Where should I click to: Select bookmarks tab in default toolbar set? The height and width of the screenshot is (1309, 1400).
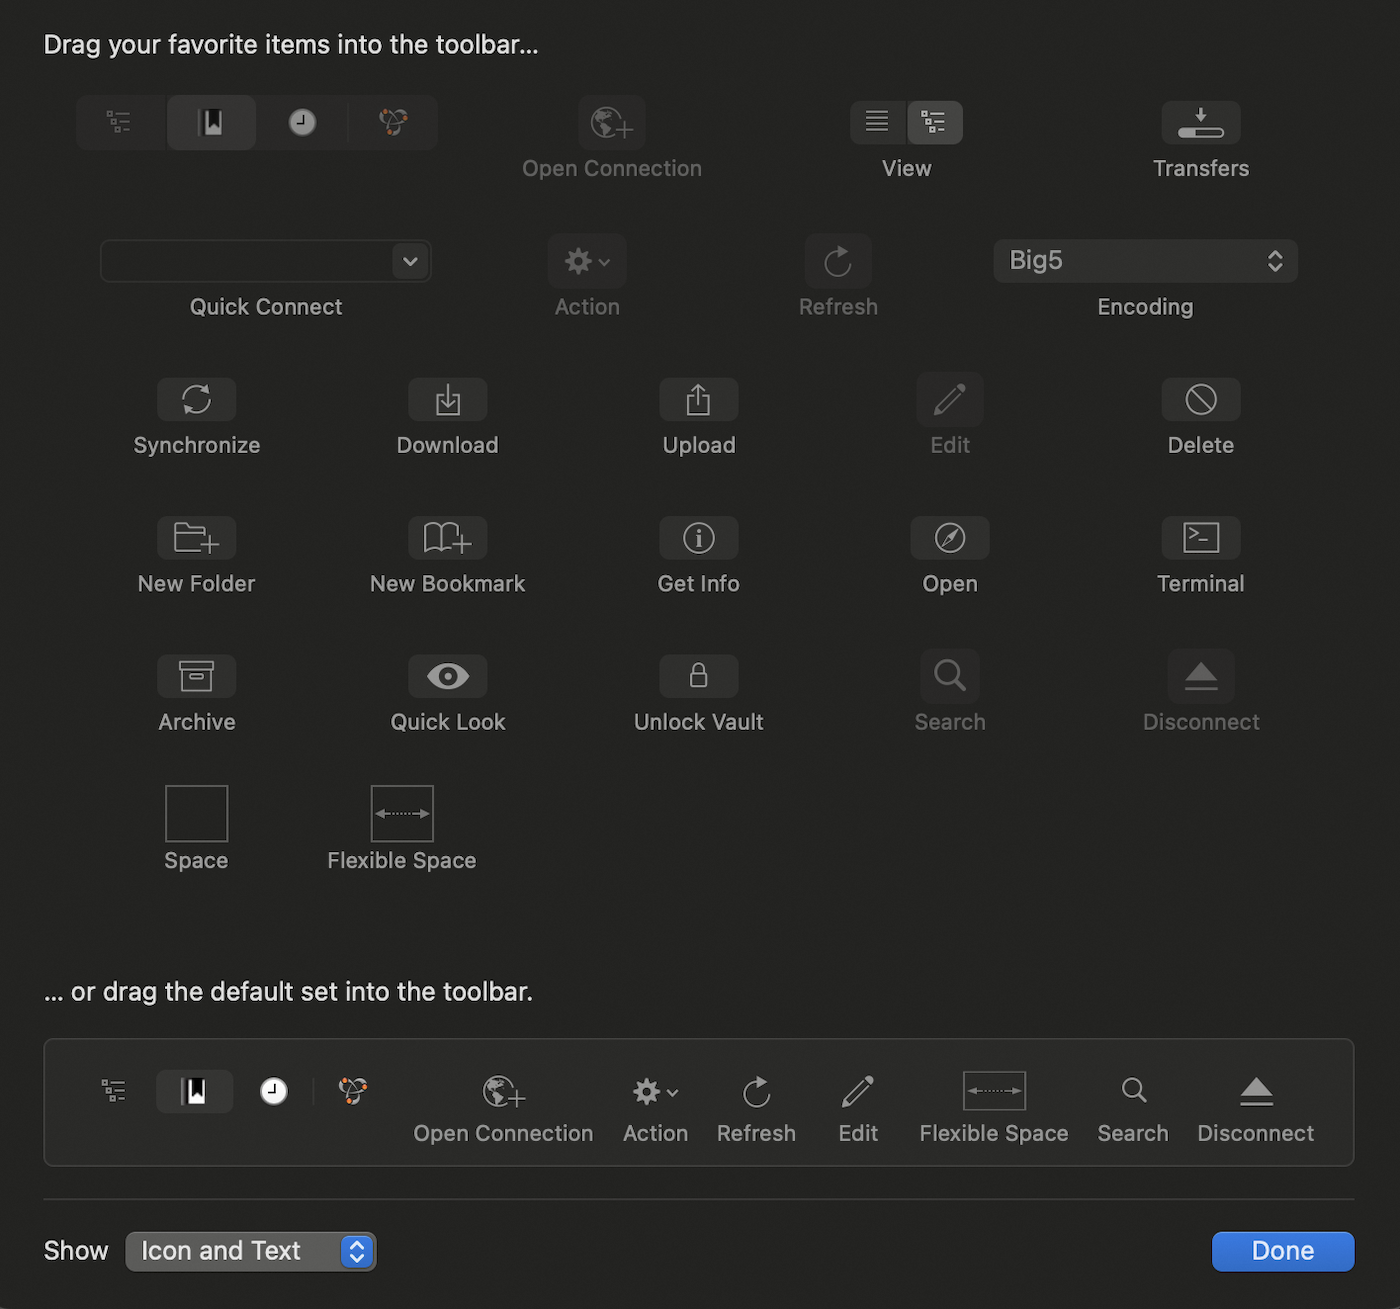[x=195, y=1091]
